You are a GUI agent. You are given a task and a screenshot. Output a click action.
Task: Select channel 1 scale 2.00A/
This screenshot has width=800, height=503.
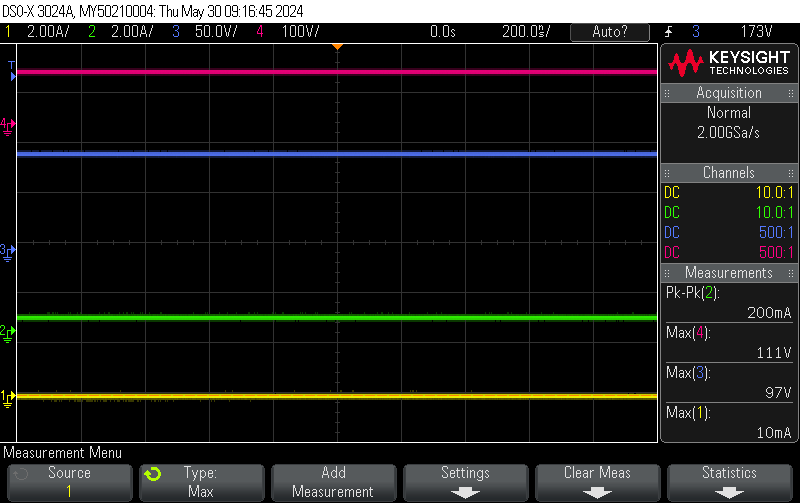pos(47,32)
